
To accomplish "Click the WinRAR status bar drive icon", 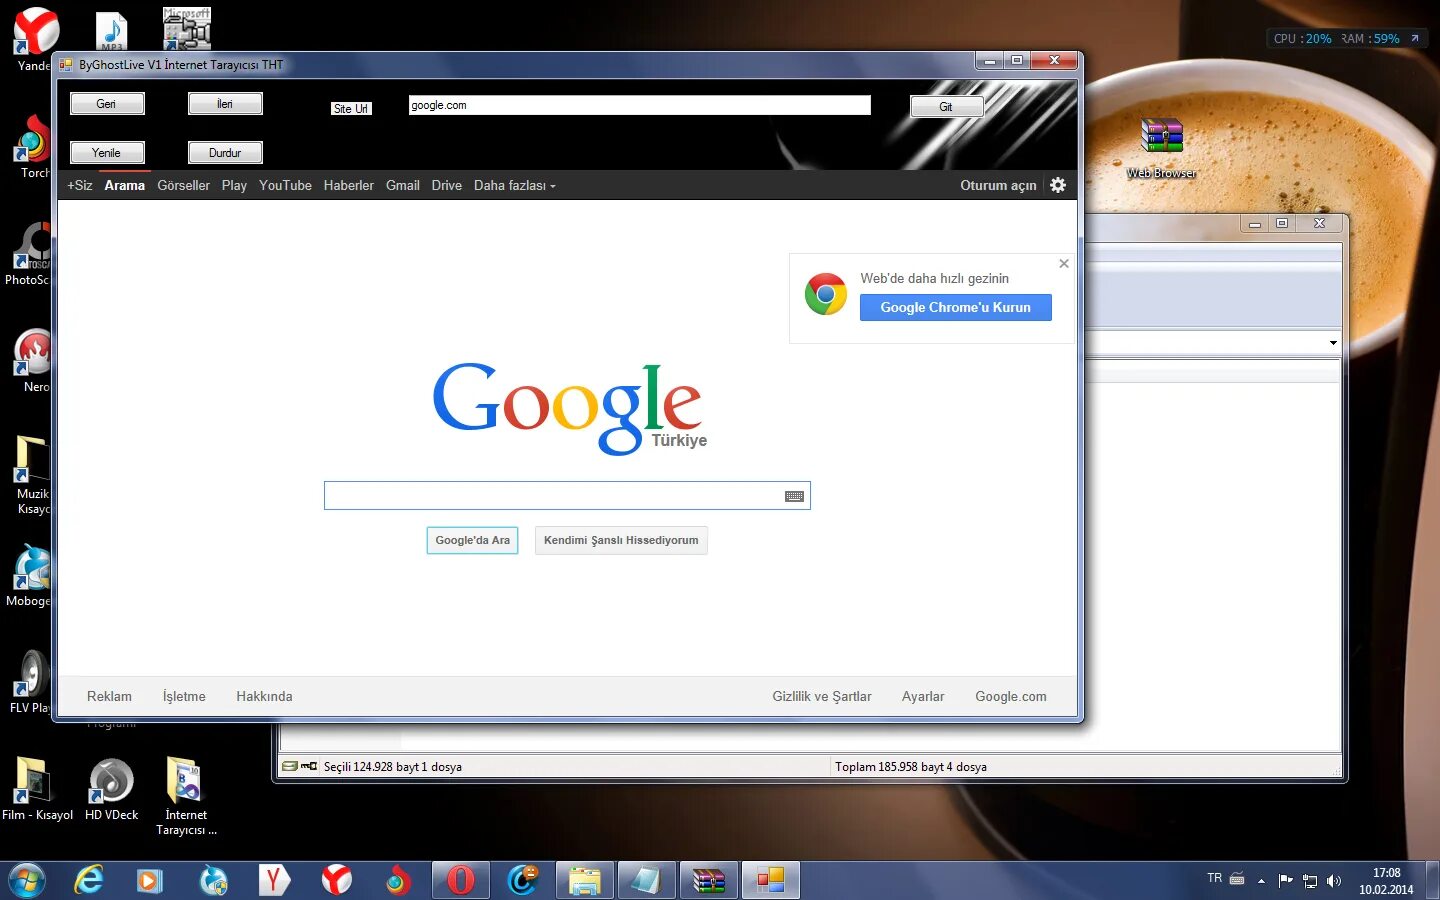I will pyautogui.click(x=290, y=766).
